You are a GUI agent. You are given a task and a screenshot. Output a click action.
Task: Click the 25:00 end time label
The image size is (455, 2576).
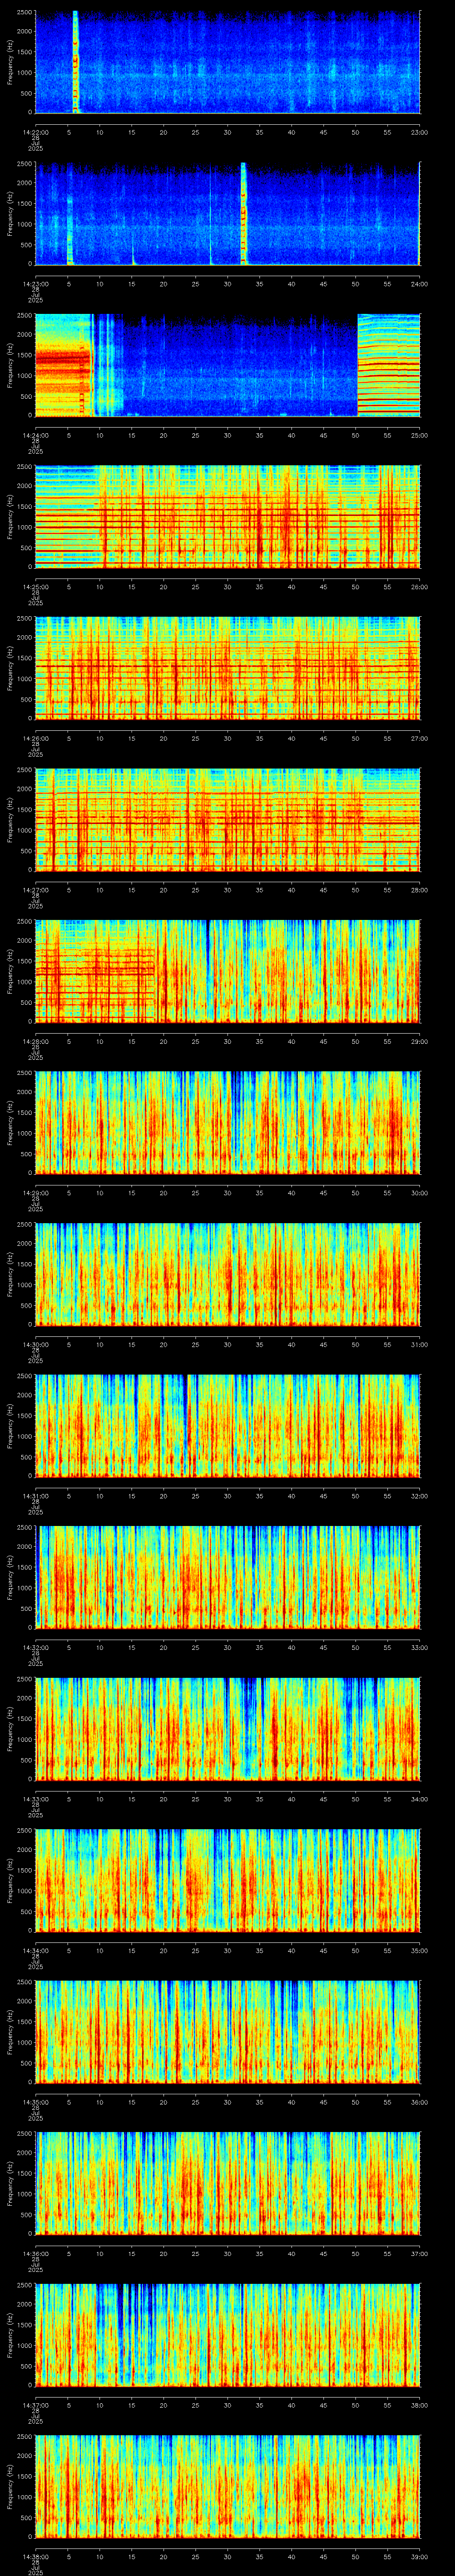click(x=419, y=435)
